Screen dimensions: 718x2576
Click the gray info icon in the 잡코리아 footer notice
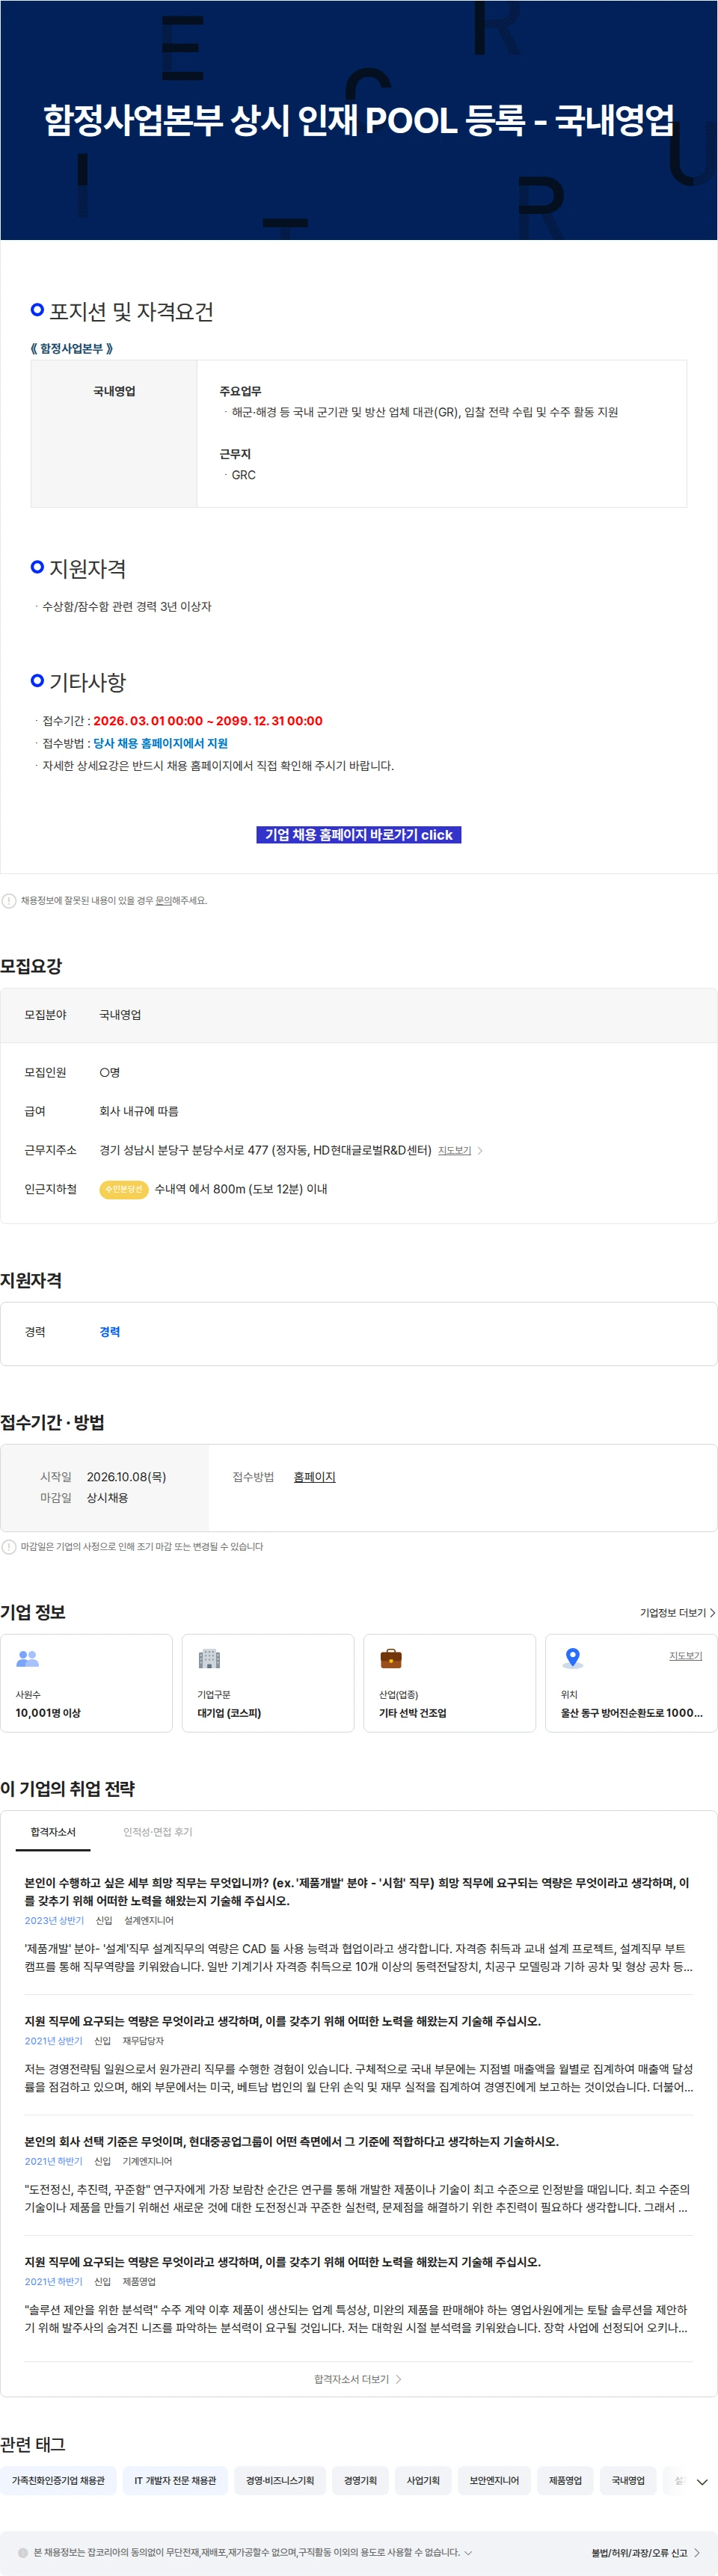coord(23,2552)
